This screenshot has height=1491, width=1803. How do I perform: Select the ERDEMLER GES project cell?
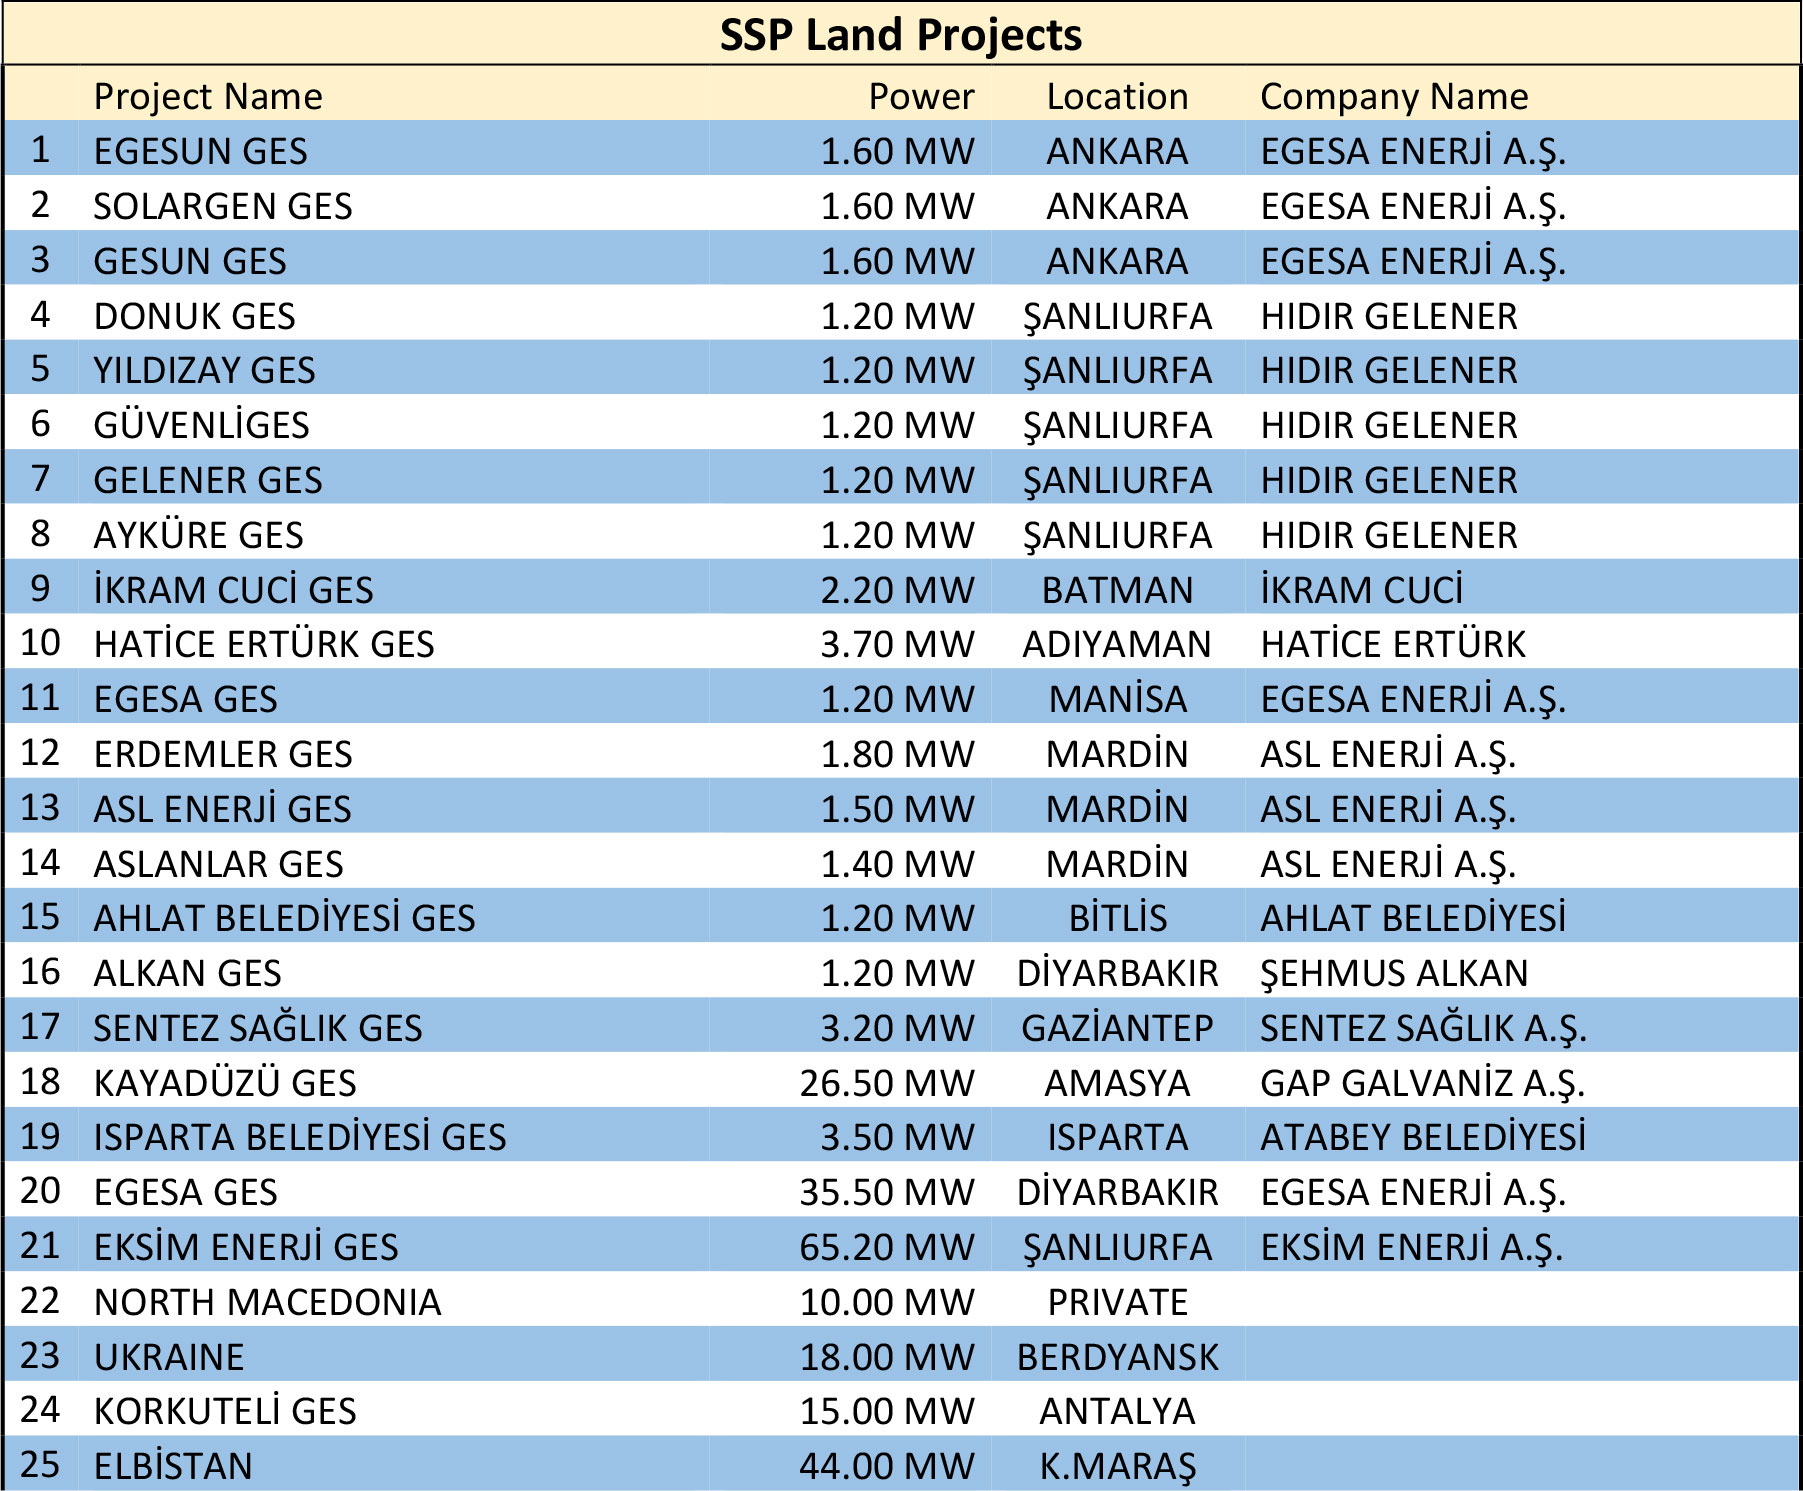click(222, 754)
